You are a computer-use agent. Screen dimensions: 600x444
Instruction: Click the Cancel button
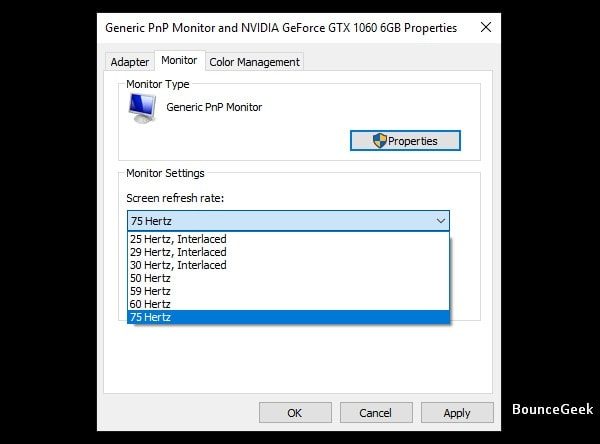[376, 413]
